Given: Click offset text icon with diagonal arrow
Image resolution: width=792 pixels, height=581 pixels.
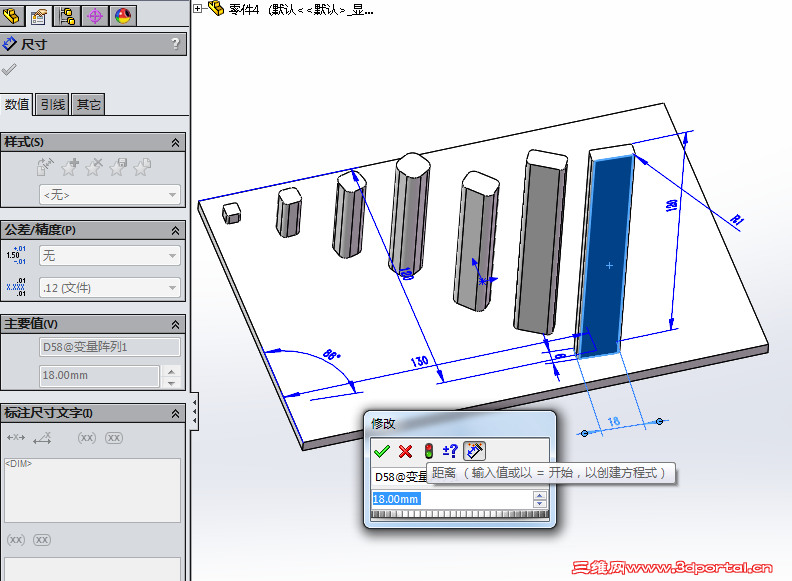Looking at the screenshot, I should coord(42,438).
